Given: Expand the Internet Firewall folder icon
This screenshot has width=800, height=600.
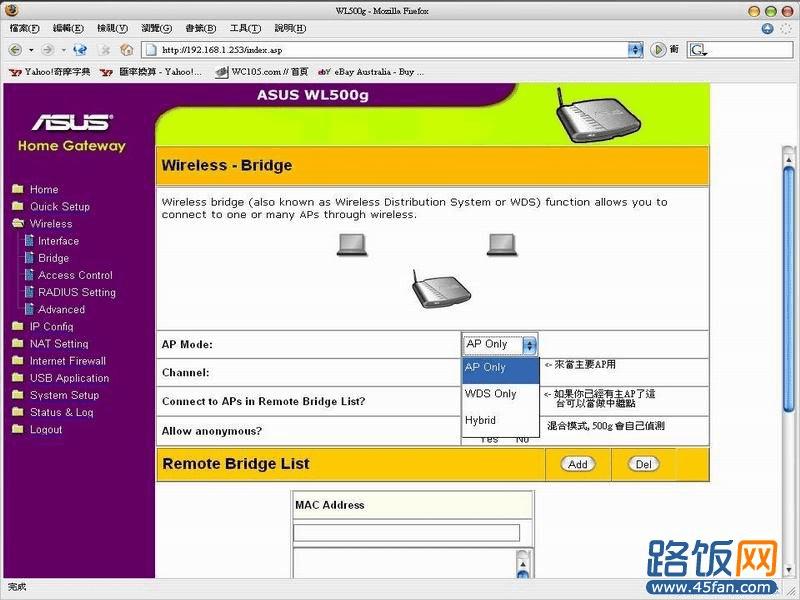Looking at the screenshot, I should (18, 361).
